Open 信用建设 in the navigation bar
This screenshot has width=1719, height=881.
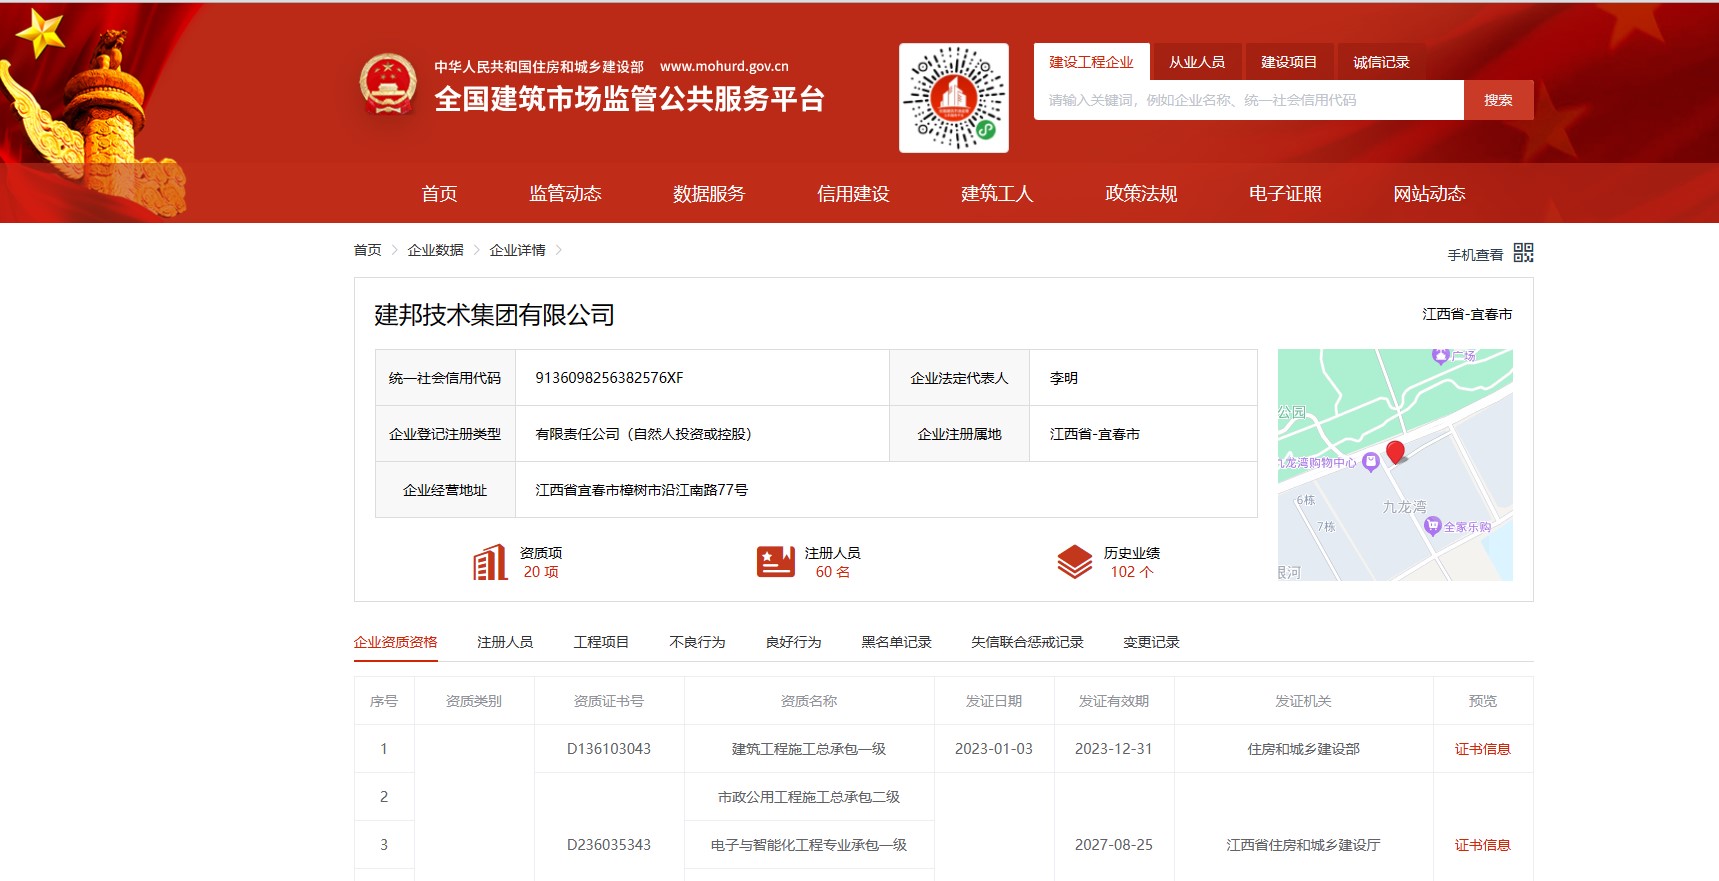[853, 194]
